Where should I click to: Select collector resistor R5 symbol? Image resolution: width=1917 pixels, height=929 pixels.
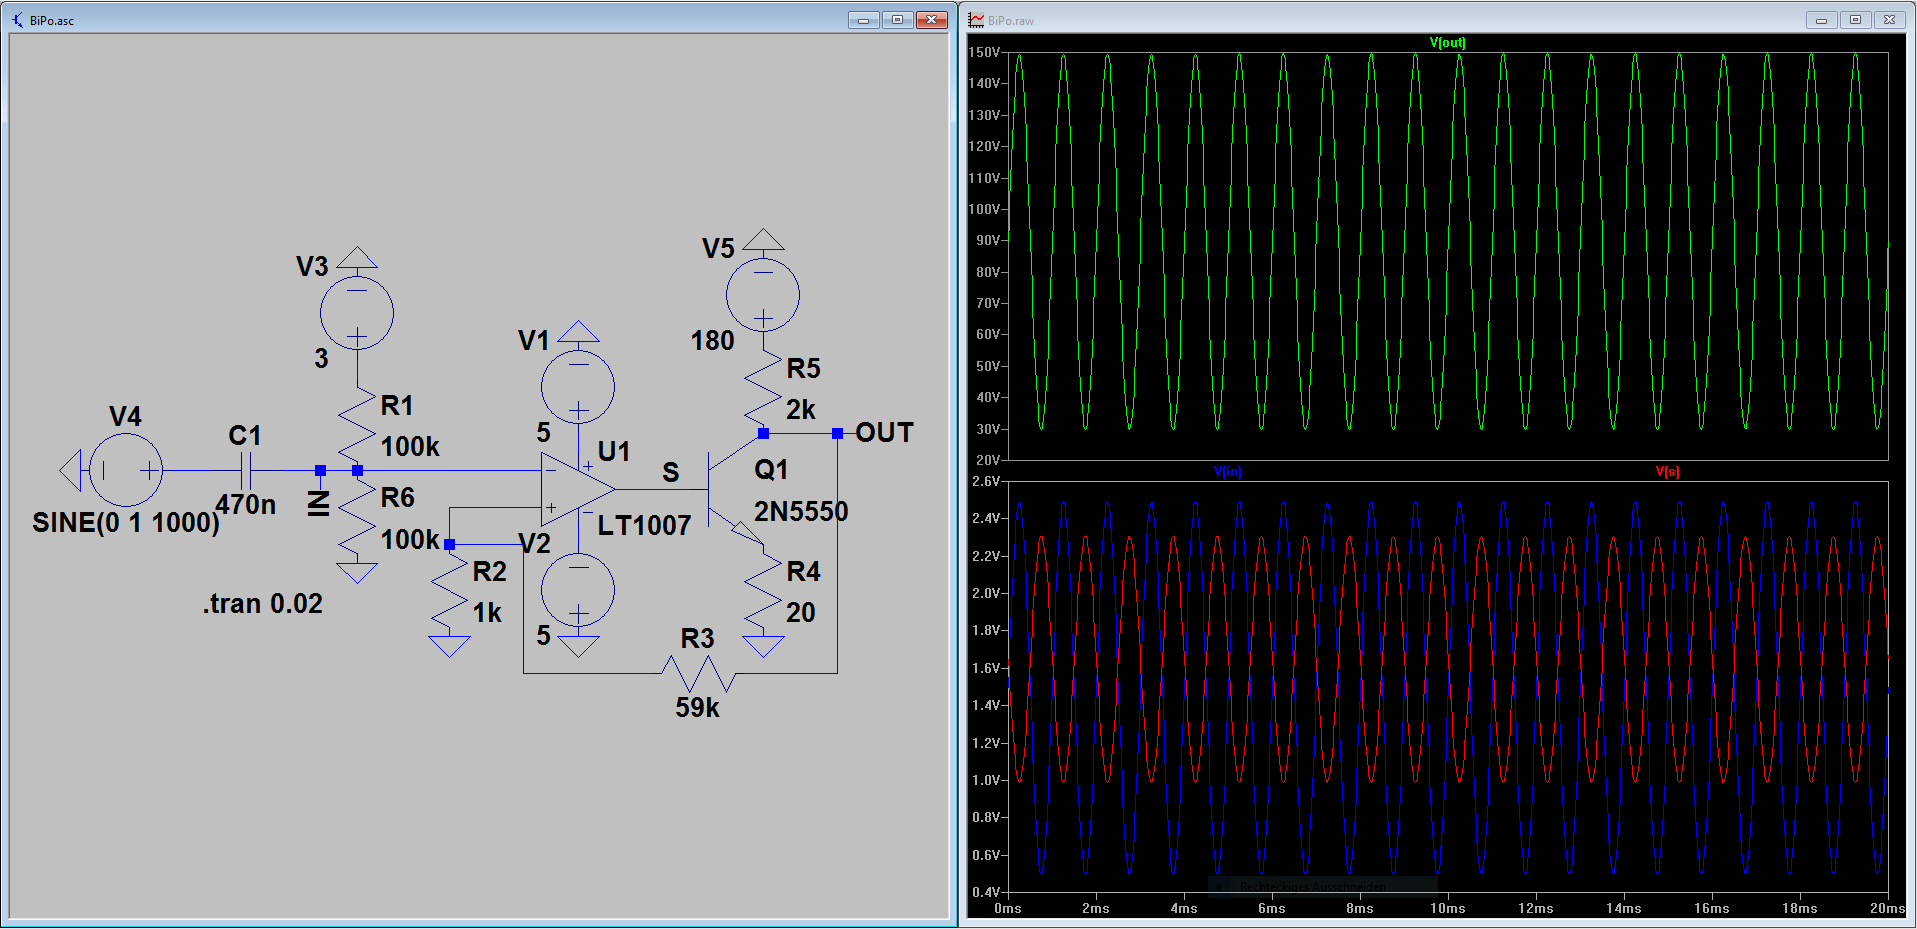click(763, 387)
